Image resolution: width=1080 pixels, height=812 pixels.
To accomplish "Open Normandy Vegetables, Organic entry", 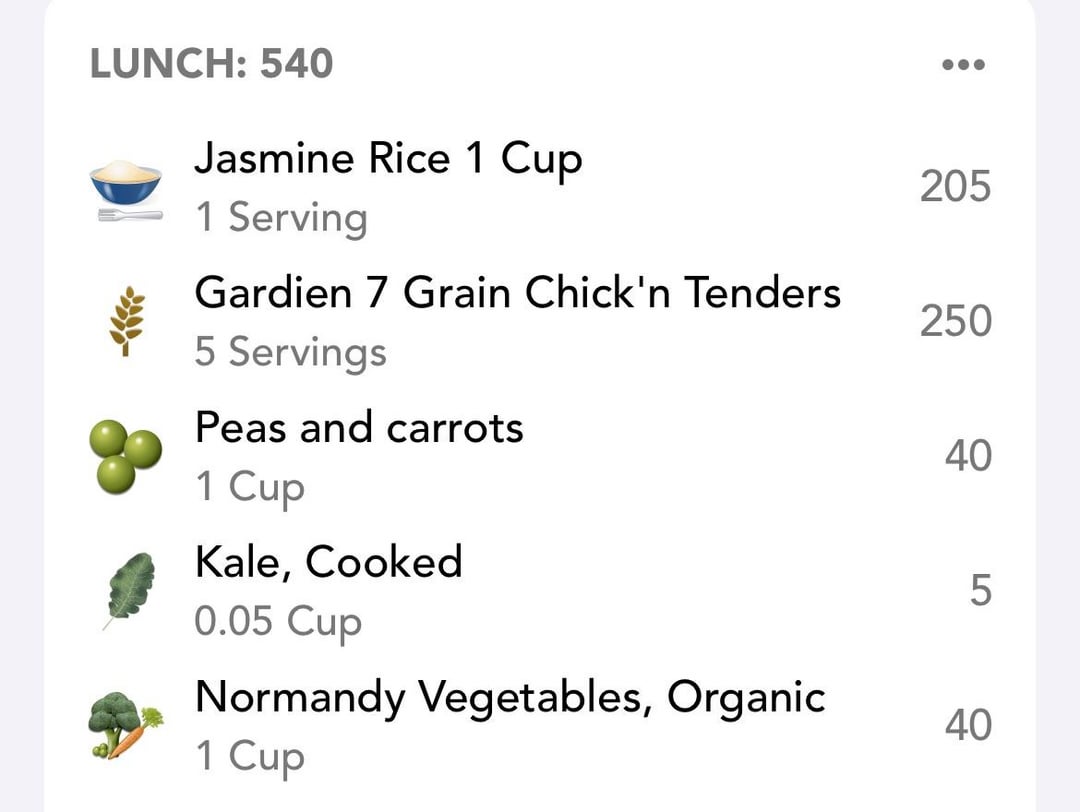I will tap(510, 697).
